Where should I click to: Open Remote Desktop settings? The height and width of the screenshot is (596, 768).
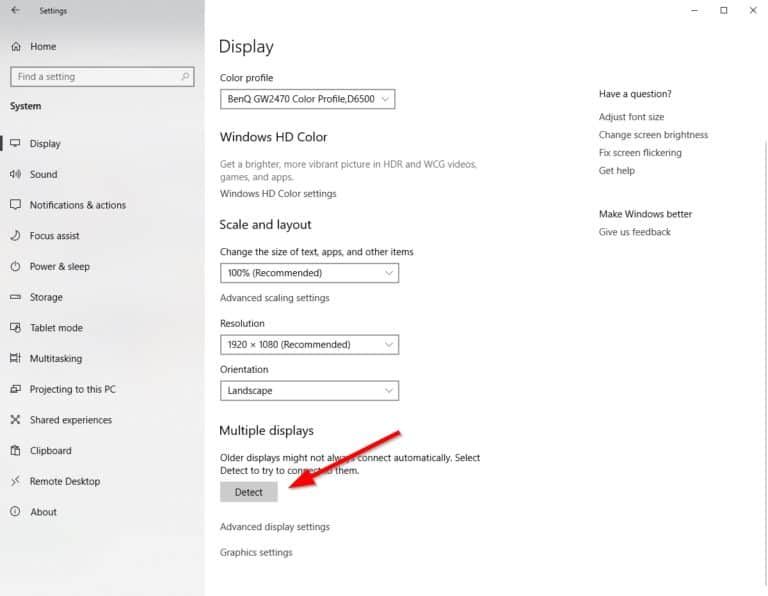[x=65, y=481]
